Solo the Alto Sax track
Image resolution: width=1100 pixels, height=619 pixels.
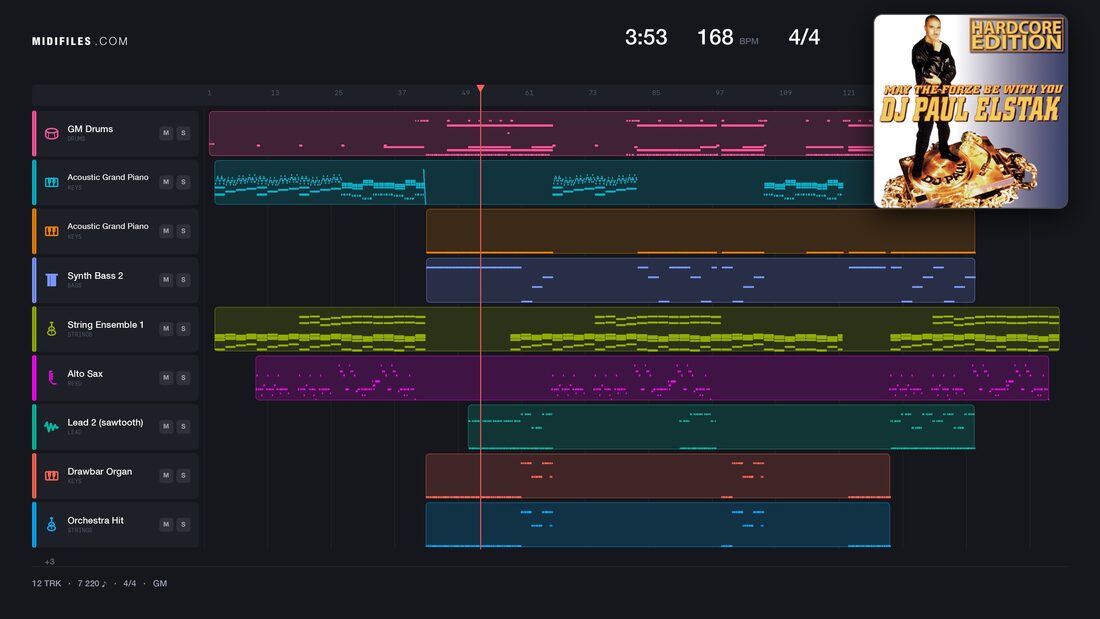click(183, 378)
